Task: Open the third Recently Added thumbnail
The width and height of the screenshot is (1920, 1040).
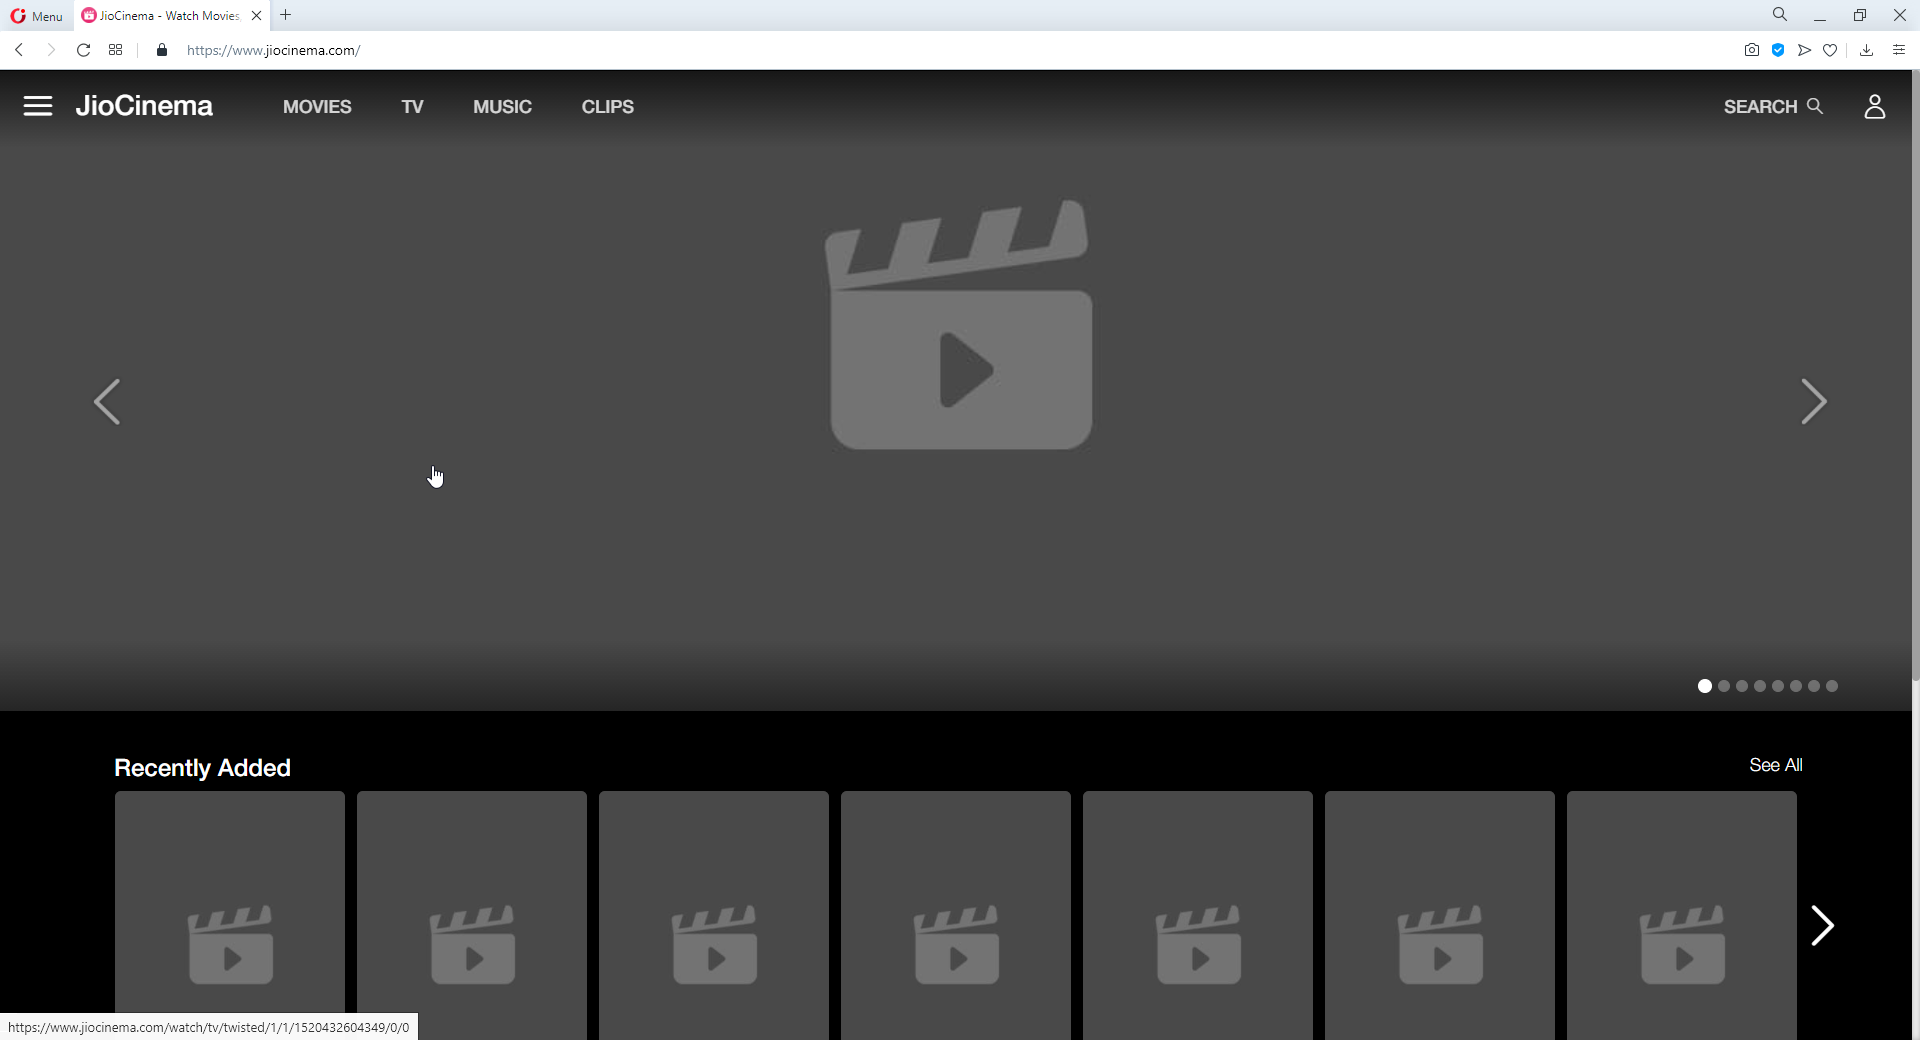Action: (714, 915)
